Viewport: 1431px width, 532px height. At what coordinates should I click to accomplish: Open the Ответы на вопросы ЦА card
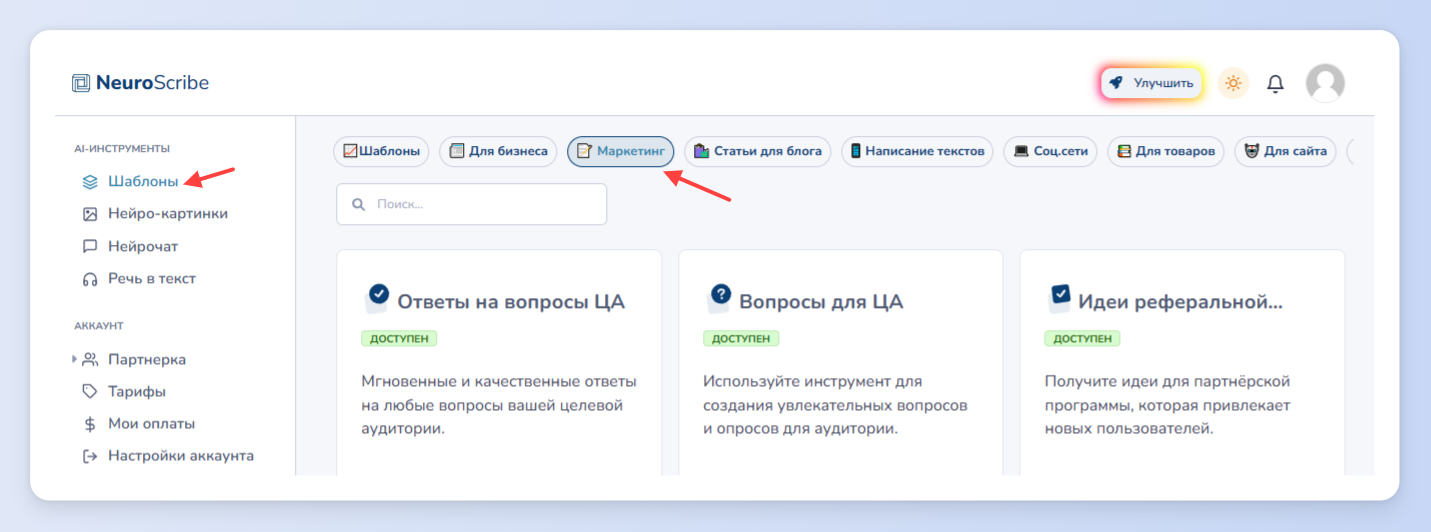(499, 362)
